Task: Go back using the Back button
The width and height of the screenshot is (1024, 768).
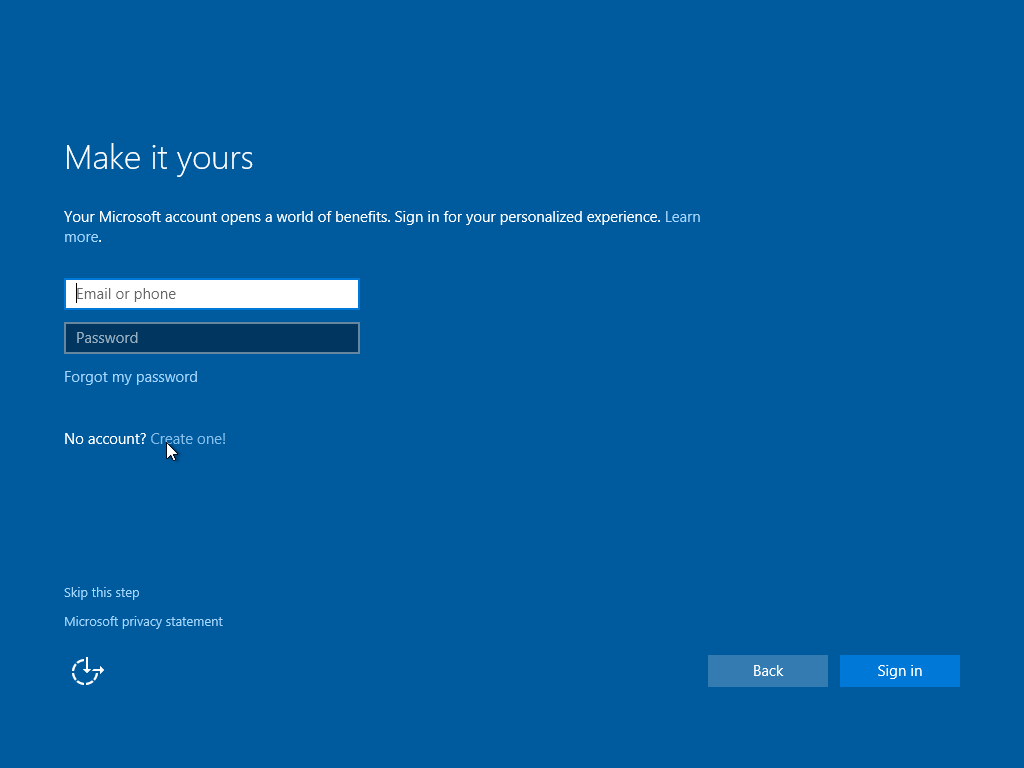Action: tap(767, 670)
